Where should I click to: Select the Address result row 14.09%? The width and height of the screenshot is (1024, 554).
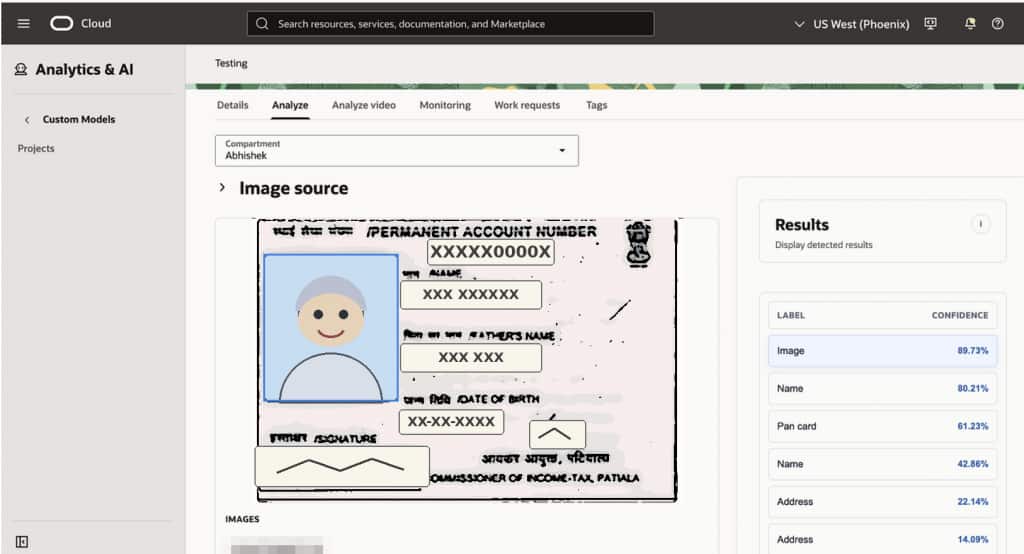[x=882, y=540]
